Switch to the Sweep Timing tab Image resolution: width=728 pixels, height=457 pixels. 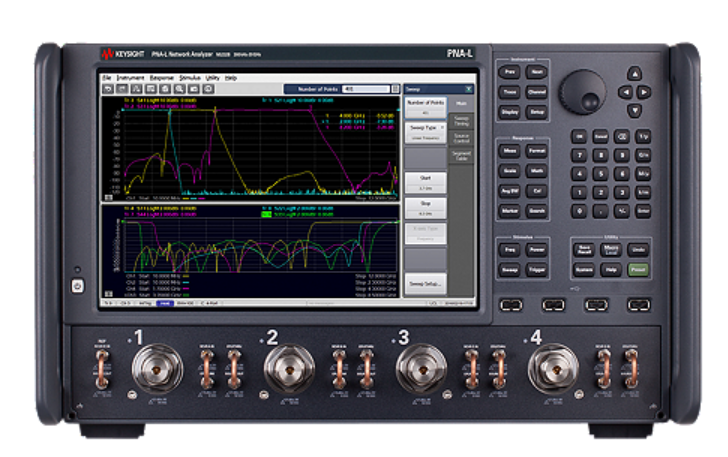462,121
